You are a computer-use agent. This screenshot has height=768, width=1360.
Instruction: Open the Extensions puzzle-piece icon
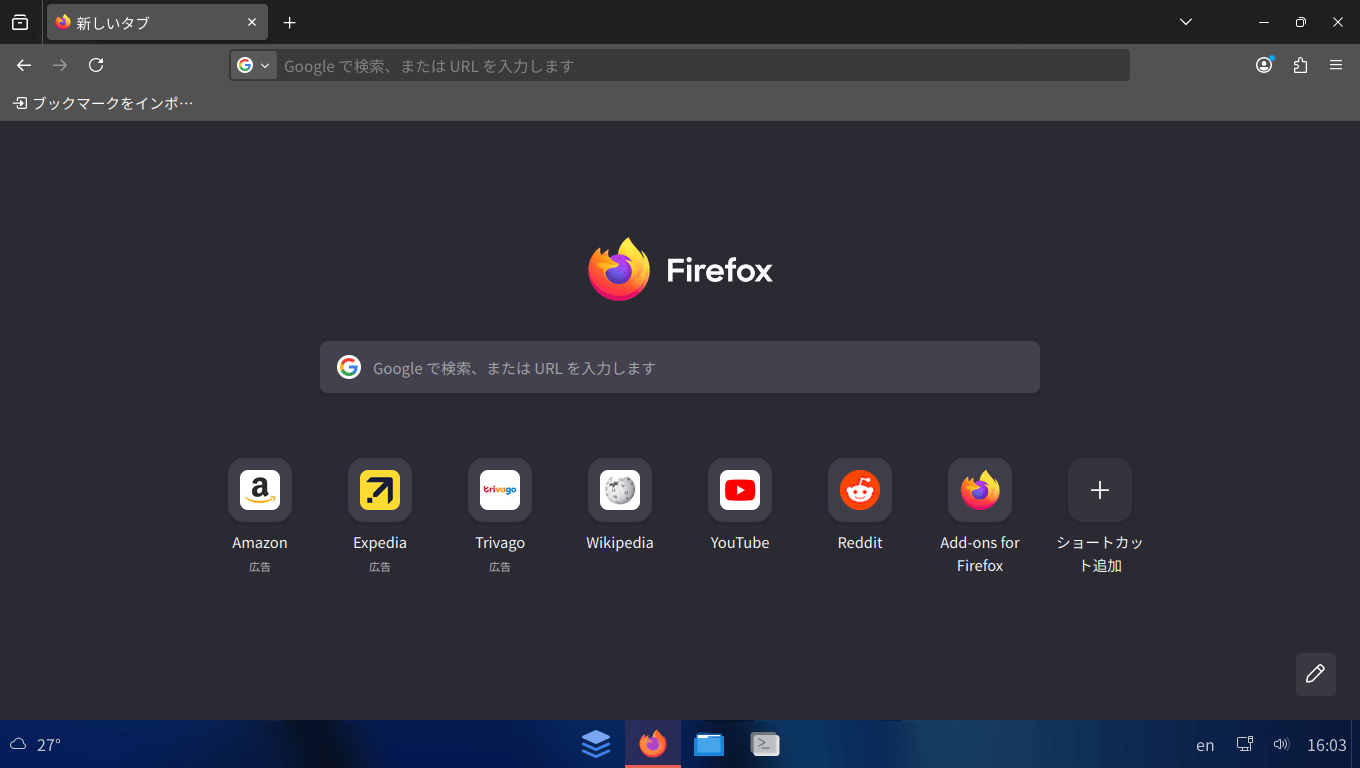coord(1300,65)
